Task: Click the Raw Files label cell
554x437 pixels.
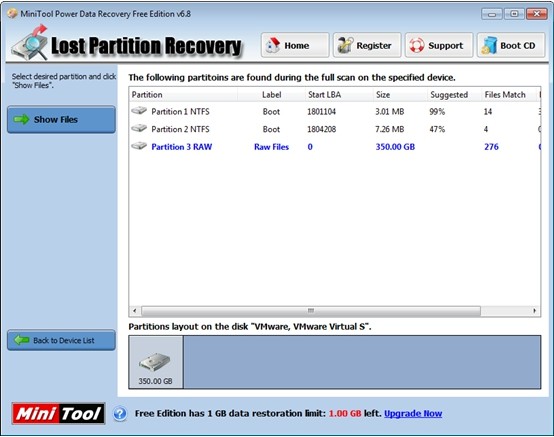Action: pyautogui.click(x=271, y=147)
